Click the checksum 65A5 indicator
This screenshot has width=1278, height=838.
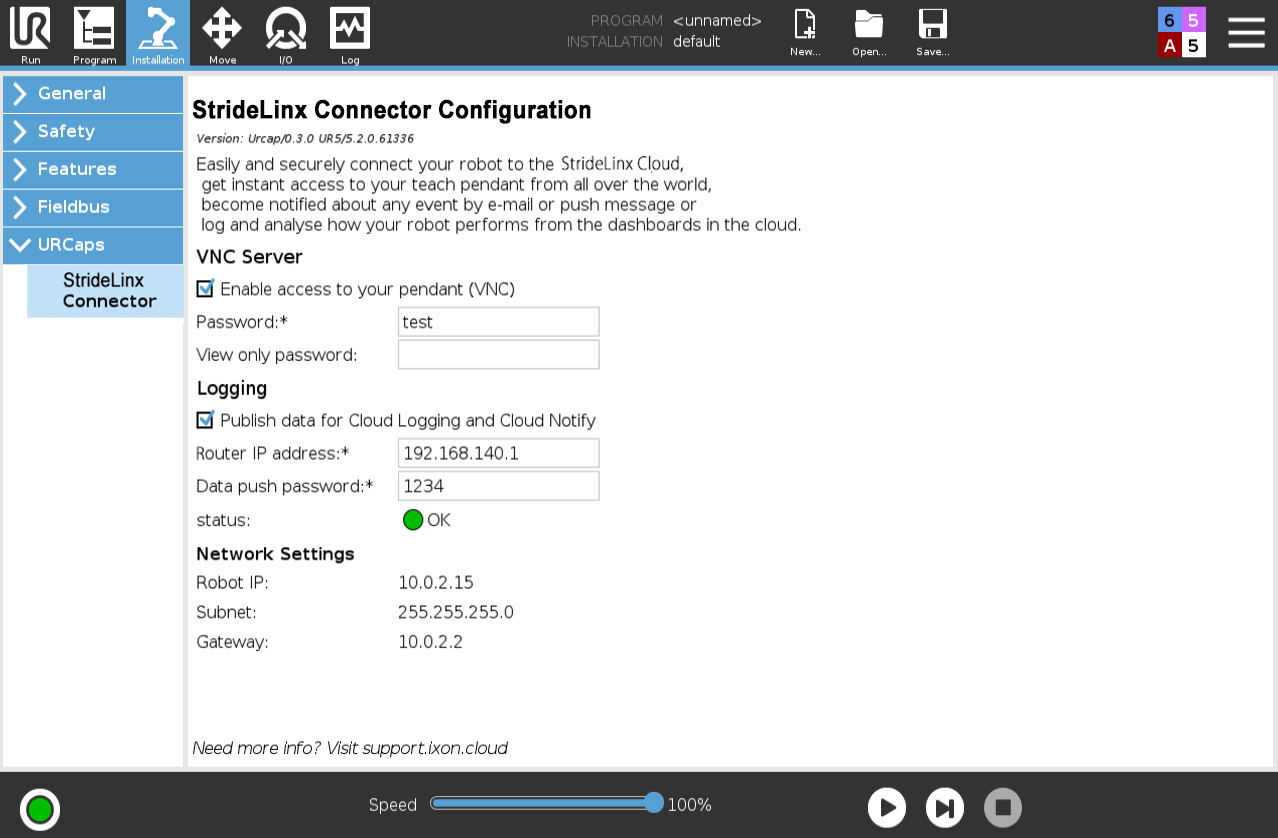click(x=1182, y=32)
